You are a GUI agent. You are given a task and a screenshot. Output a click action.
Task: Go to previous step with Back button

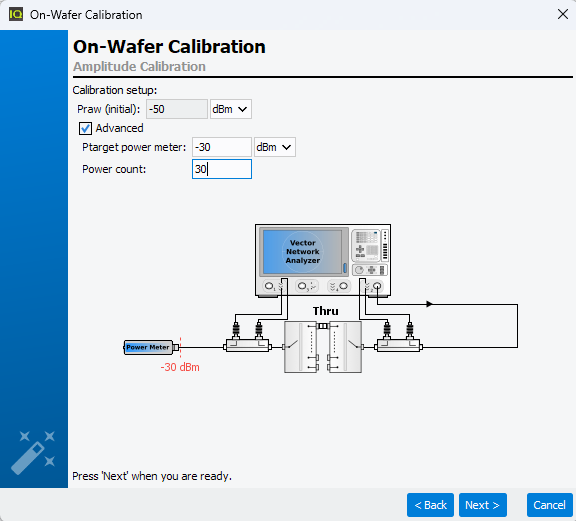pos(430,505)
